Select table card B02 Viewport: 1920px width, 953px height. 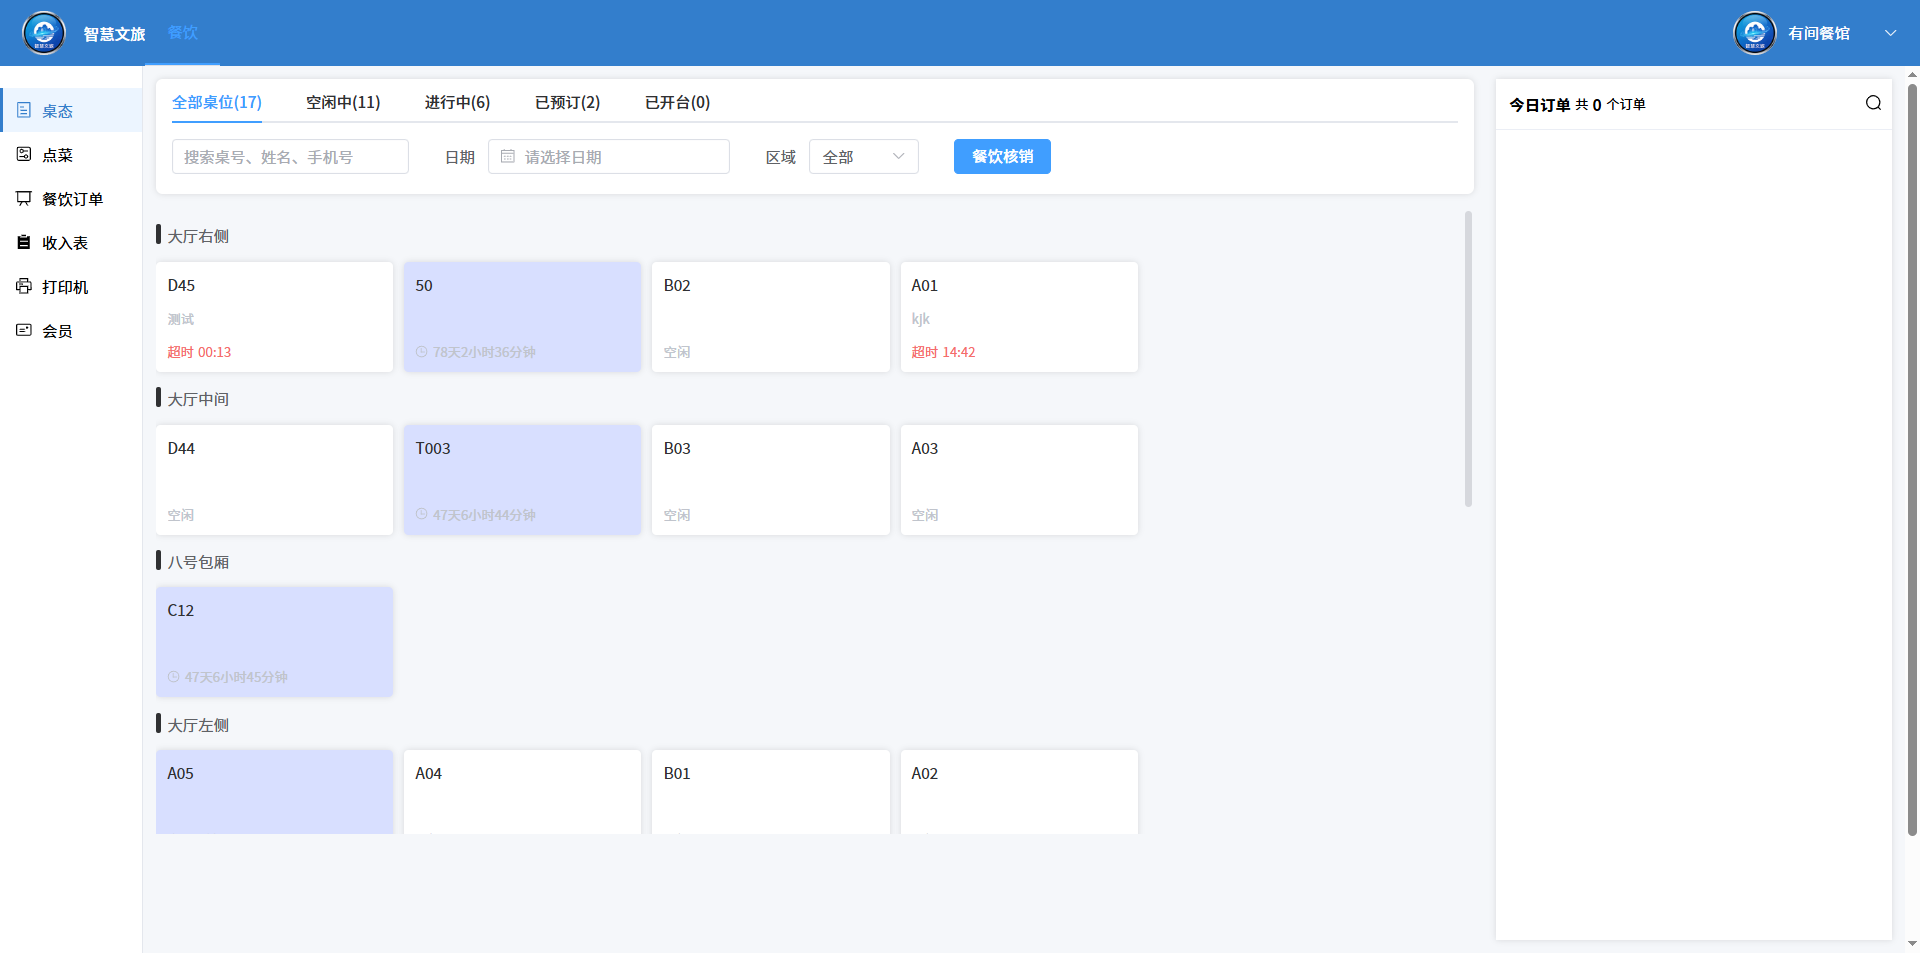[771, 317]
